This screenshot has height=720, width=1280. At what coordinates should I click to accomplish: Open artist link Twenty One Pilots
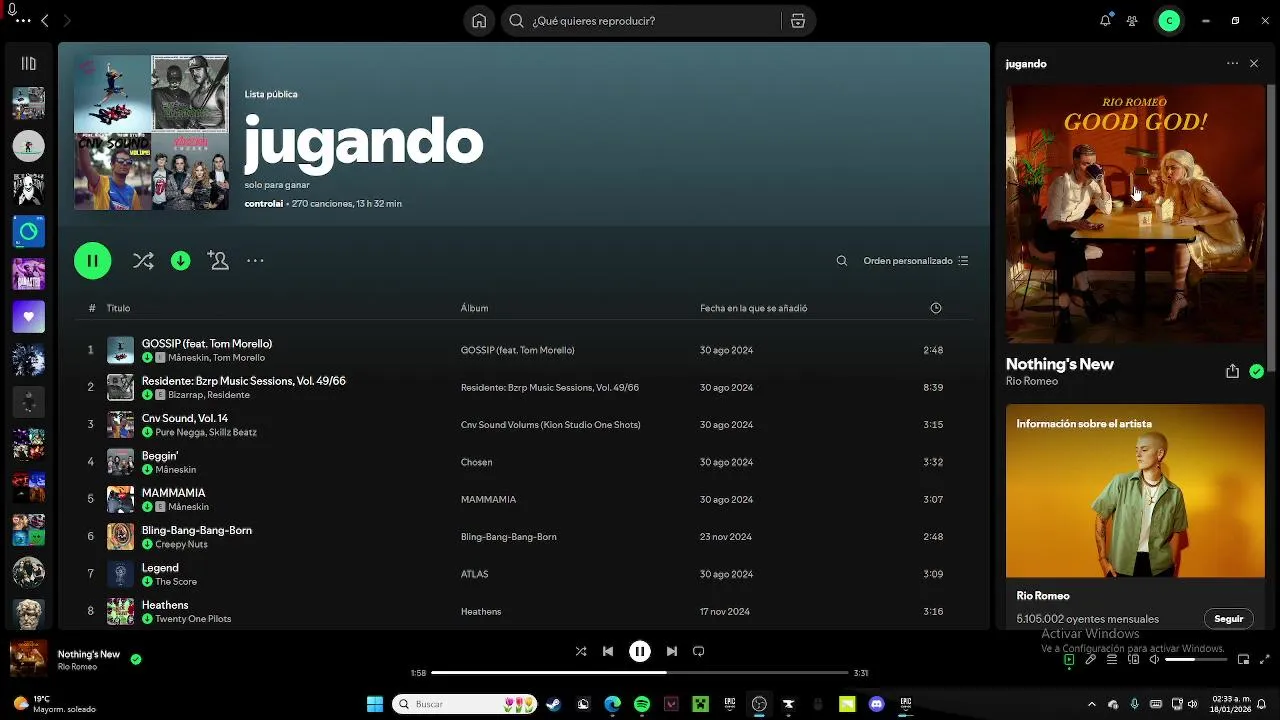tap(193, 619)
